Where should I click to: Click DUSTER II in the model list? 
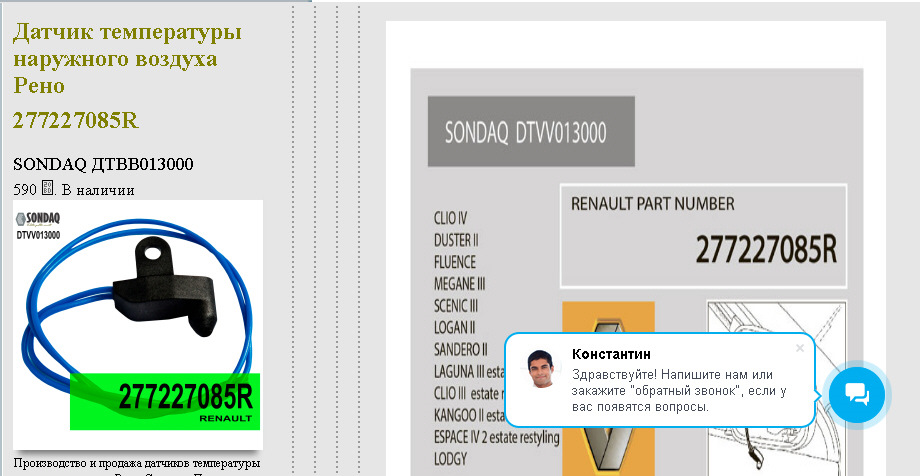[x=456, y=240]
